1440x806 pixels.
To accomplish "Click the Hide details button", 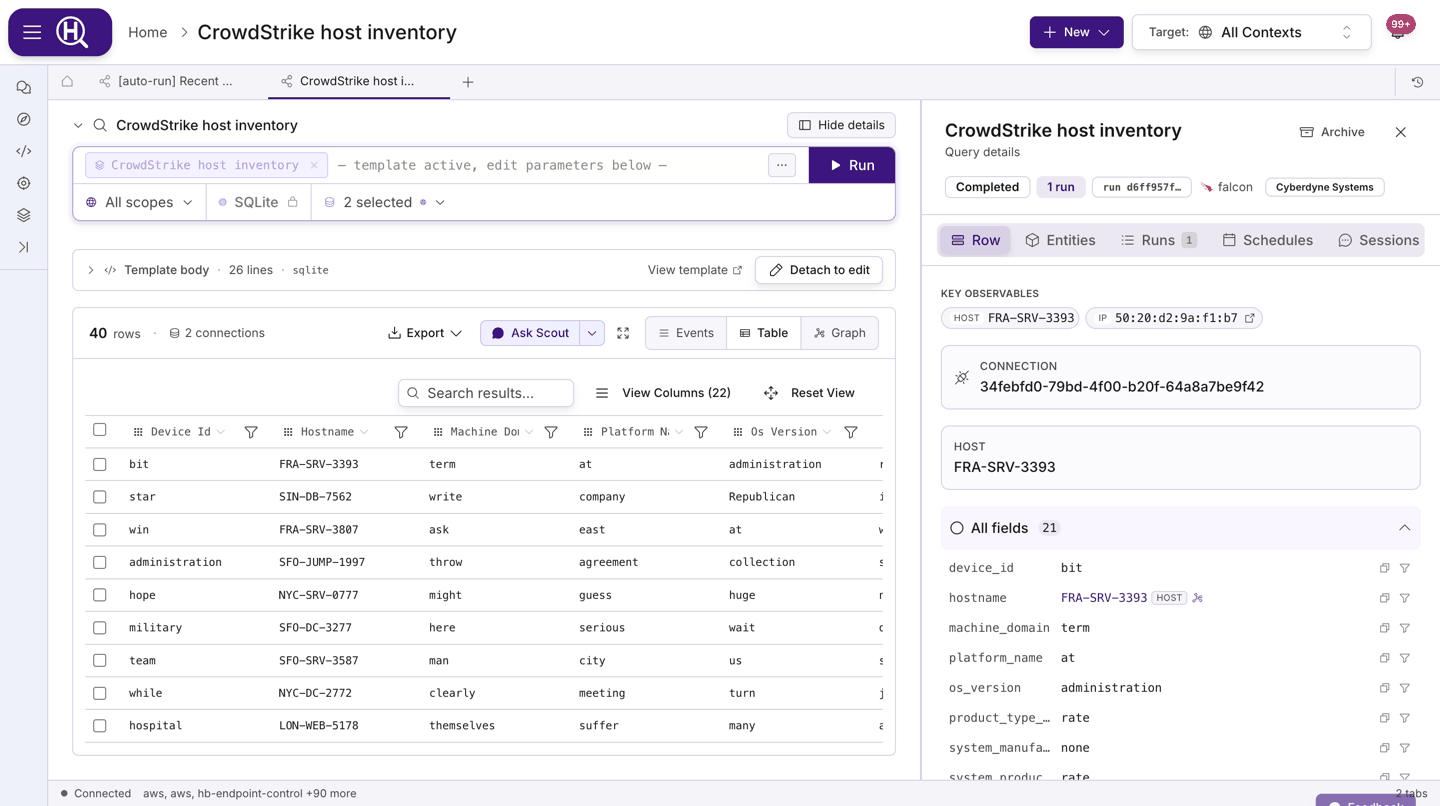I will tap(841, 125).
